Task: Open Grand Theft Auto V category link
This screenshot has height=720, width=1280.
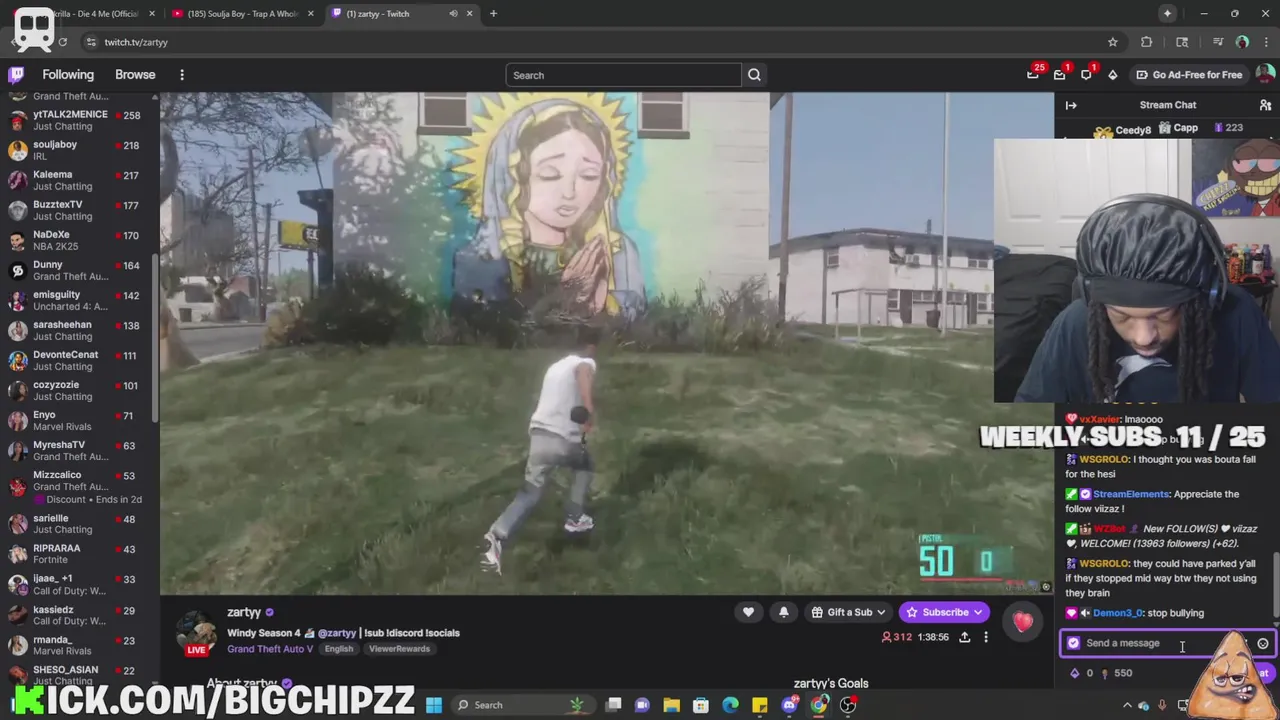Action: 270,649
